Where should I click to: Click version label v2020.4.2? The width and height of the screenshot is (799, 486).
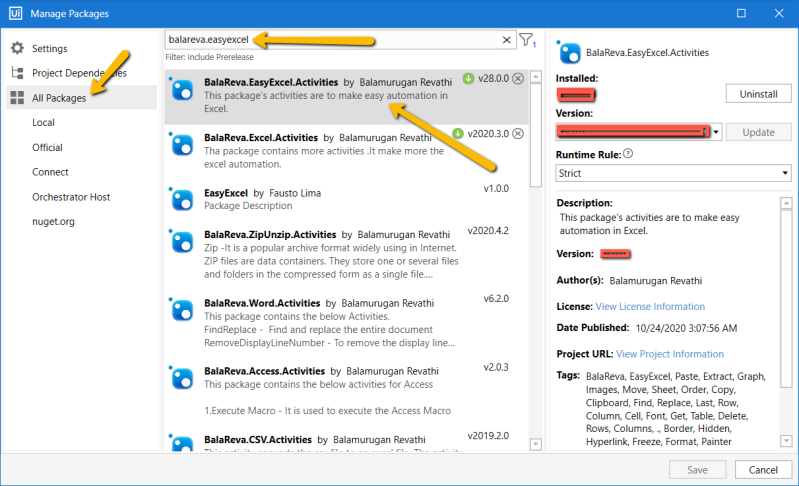(488, 231)
